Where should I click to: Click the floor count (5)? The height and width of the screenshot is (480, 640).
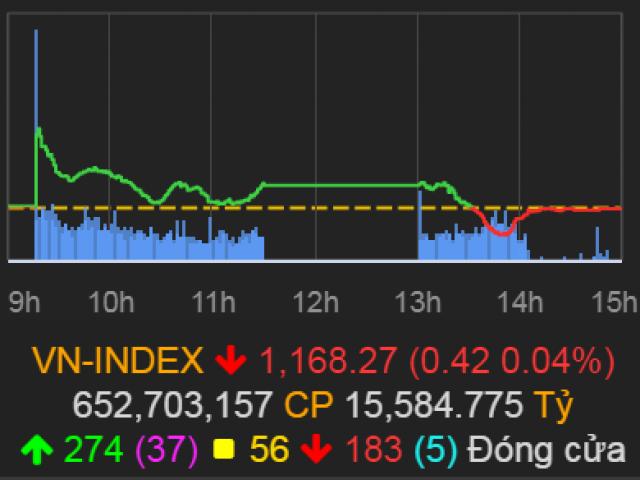436,449
